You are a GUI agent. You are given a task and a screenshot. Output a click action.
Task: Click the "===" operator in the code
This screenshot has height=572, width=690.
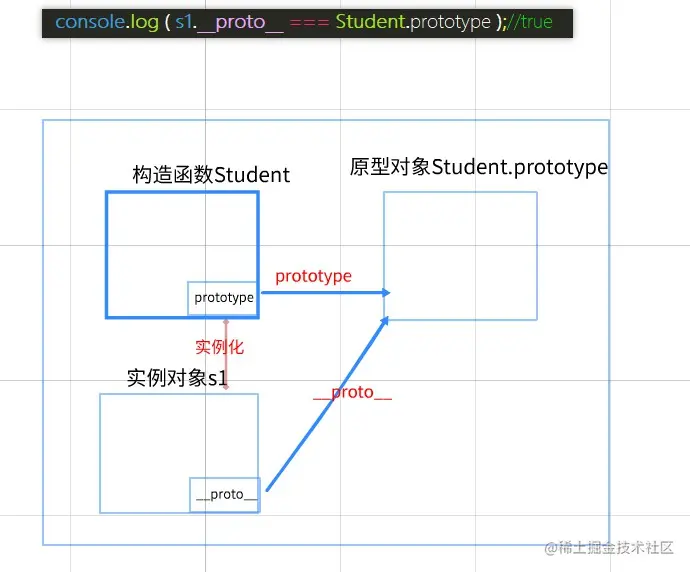309,23
